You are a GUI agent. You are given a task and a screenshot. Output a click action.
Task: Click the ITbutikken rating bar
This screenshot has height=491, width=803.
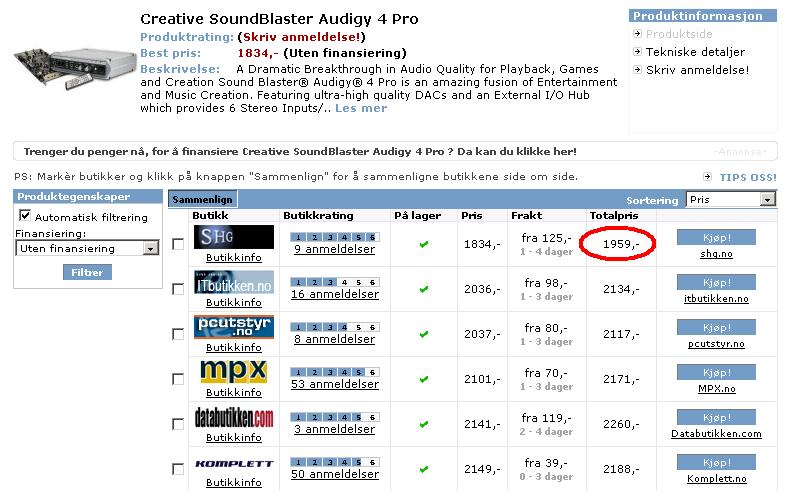point(335,282)
